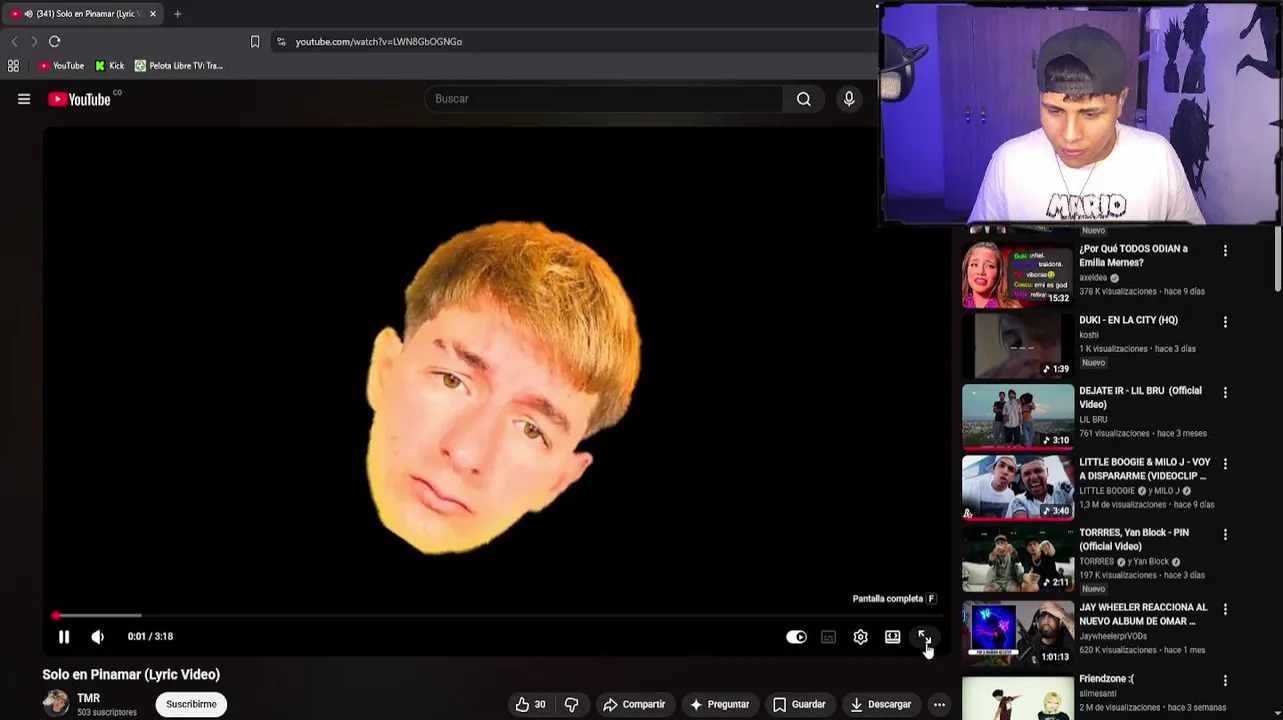The image size is (1283, 720).
Task: Pause the video playback
Action: (64, 637)
